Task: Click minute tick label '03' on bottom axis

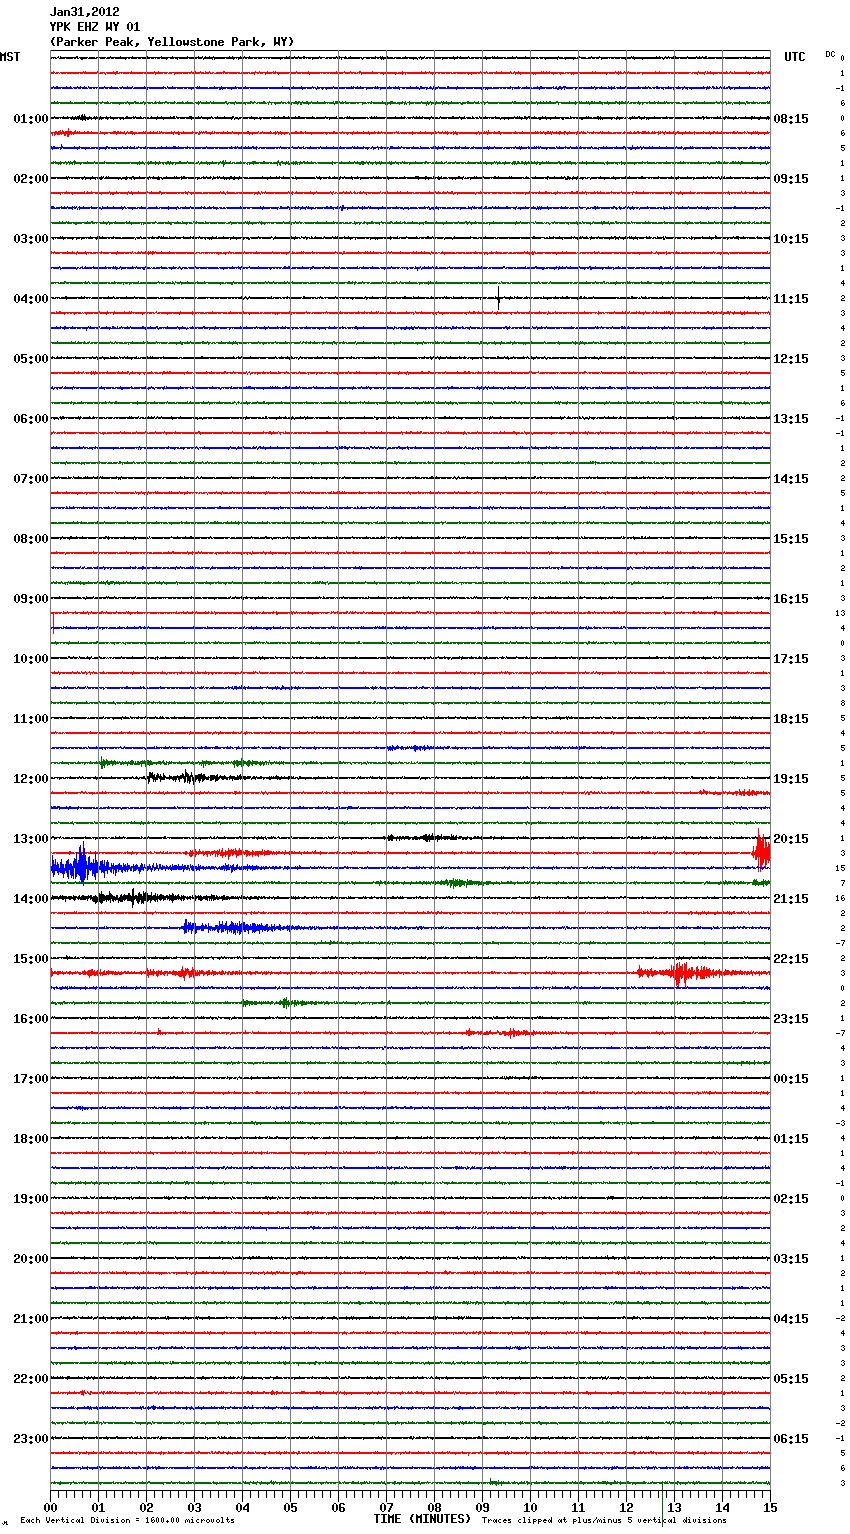Action: point(194,1507)
